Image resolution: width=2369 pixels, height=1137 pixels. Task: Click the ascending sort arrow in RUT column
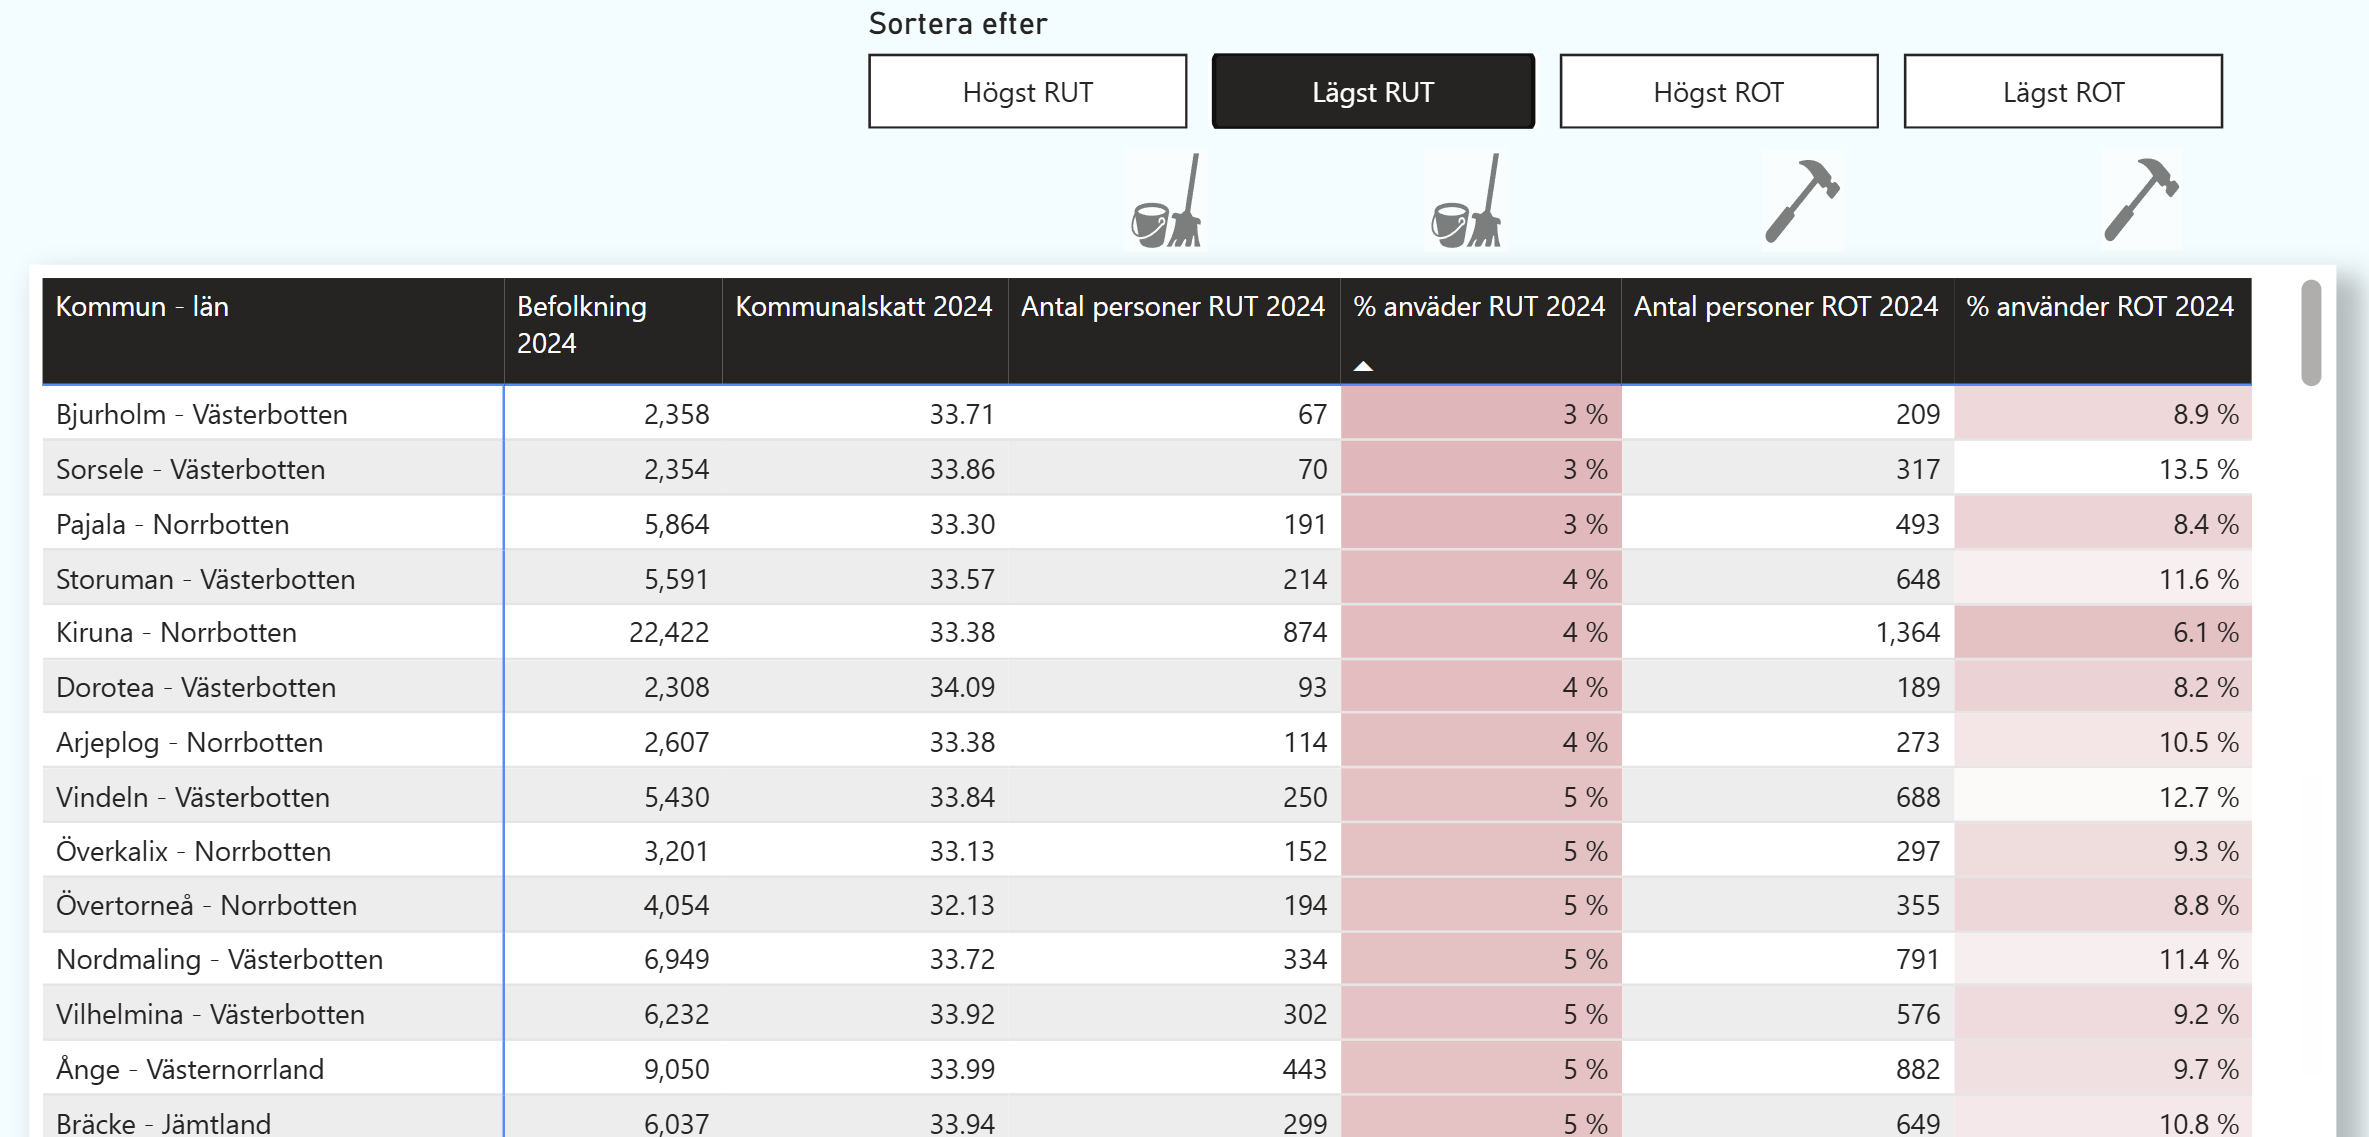[1363, 366]
